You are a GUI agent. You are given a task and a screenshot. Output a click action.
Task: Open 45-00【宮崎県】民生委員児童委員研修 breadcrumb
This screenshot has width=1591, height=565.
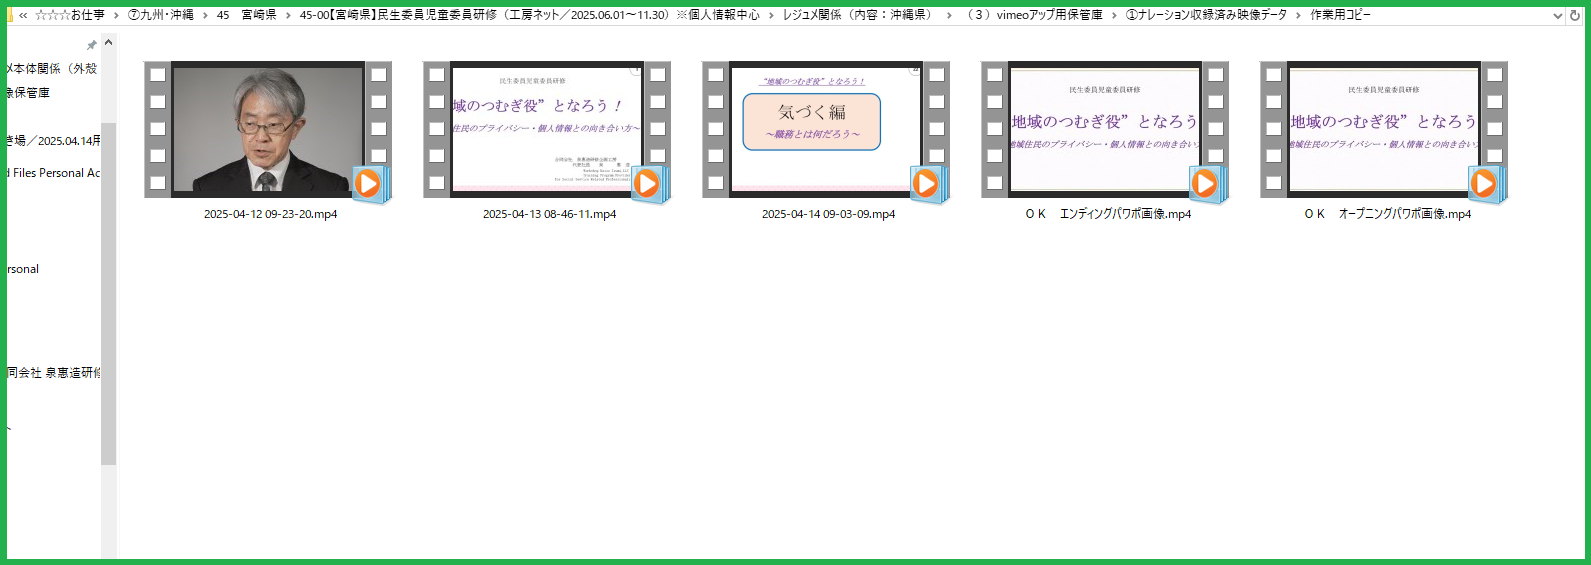tap(530, 15)
